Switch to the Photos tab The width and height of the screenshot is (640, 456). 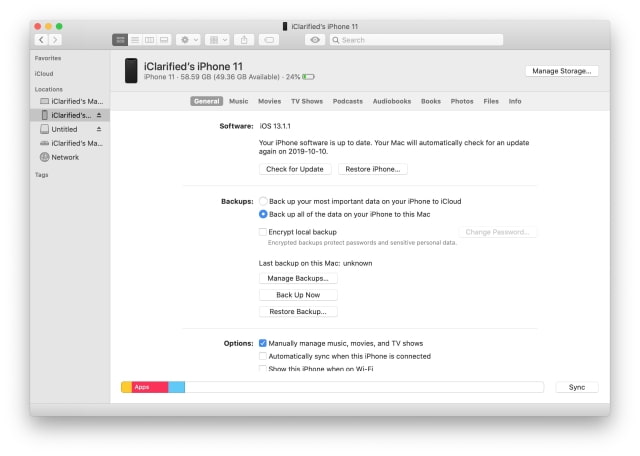(462, 101)
